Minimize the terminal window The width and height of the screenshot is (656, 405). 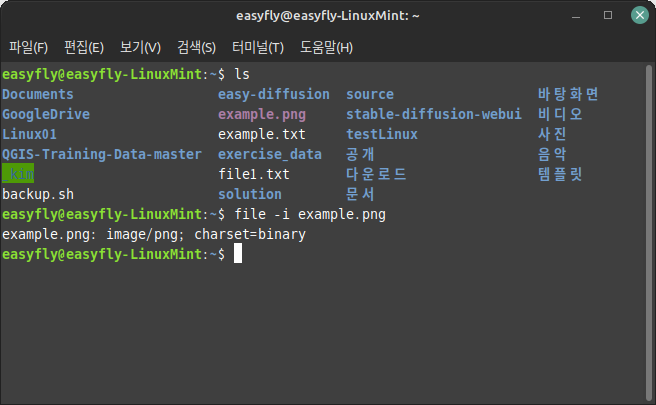[576, 16]
